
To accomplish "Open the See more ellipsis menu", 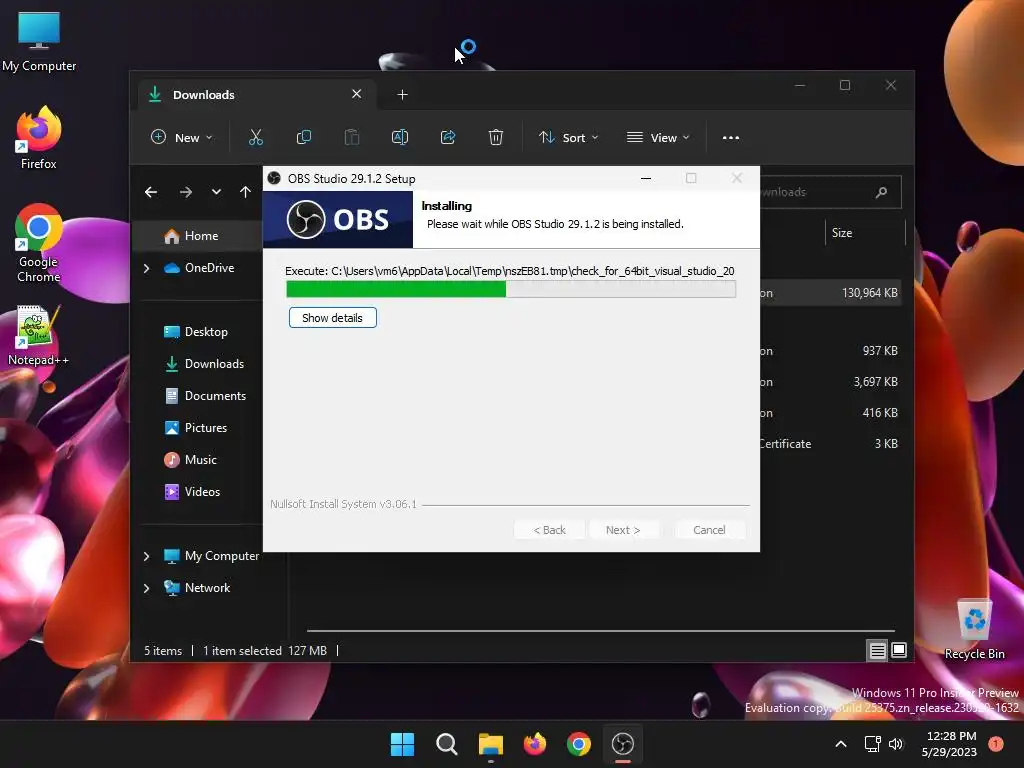I will 731,138.
